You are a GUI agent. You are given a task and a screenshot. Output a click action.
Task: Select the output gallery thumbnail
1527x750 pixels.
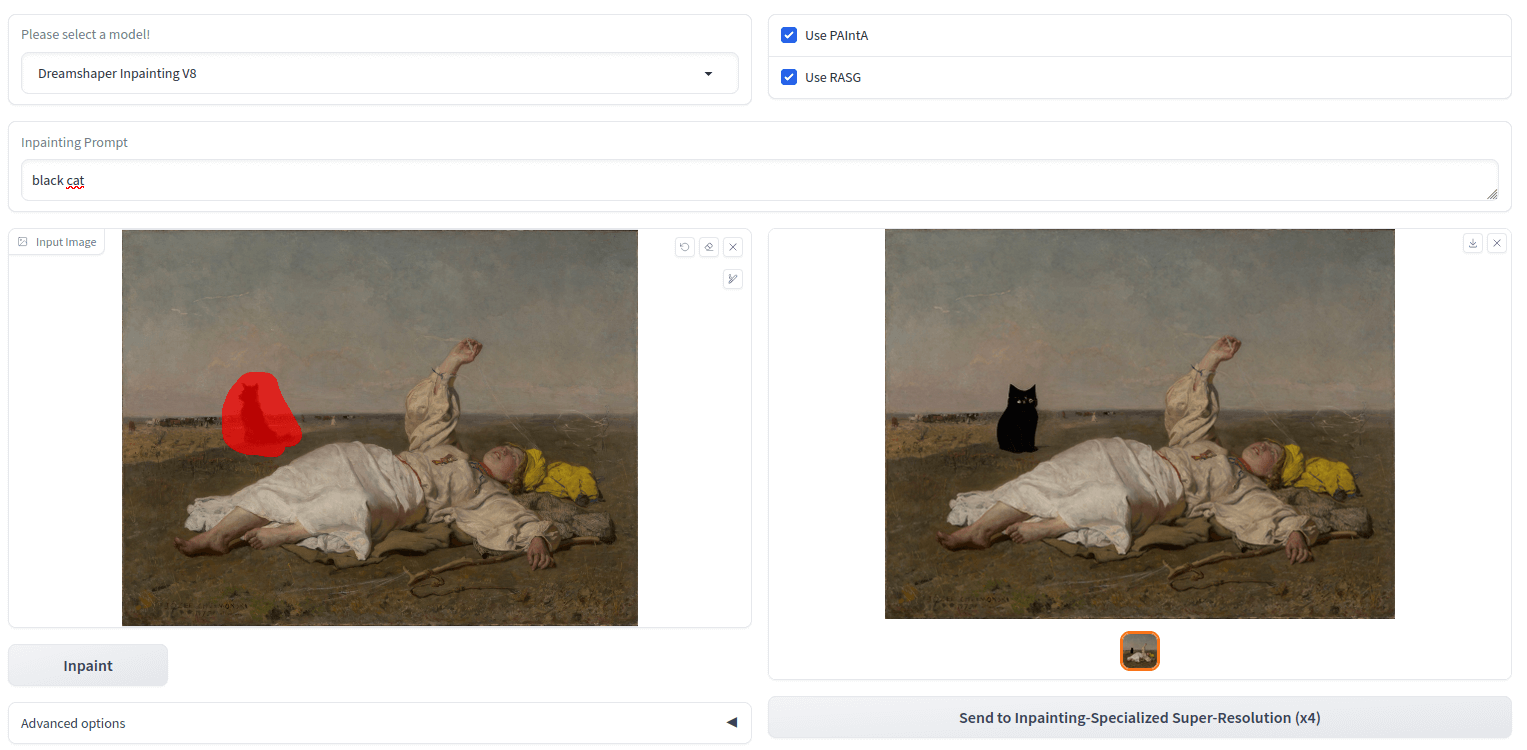1140,651
